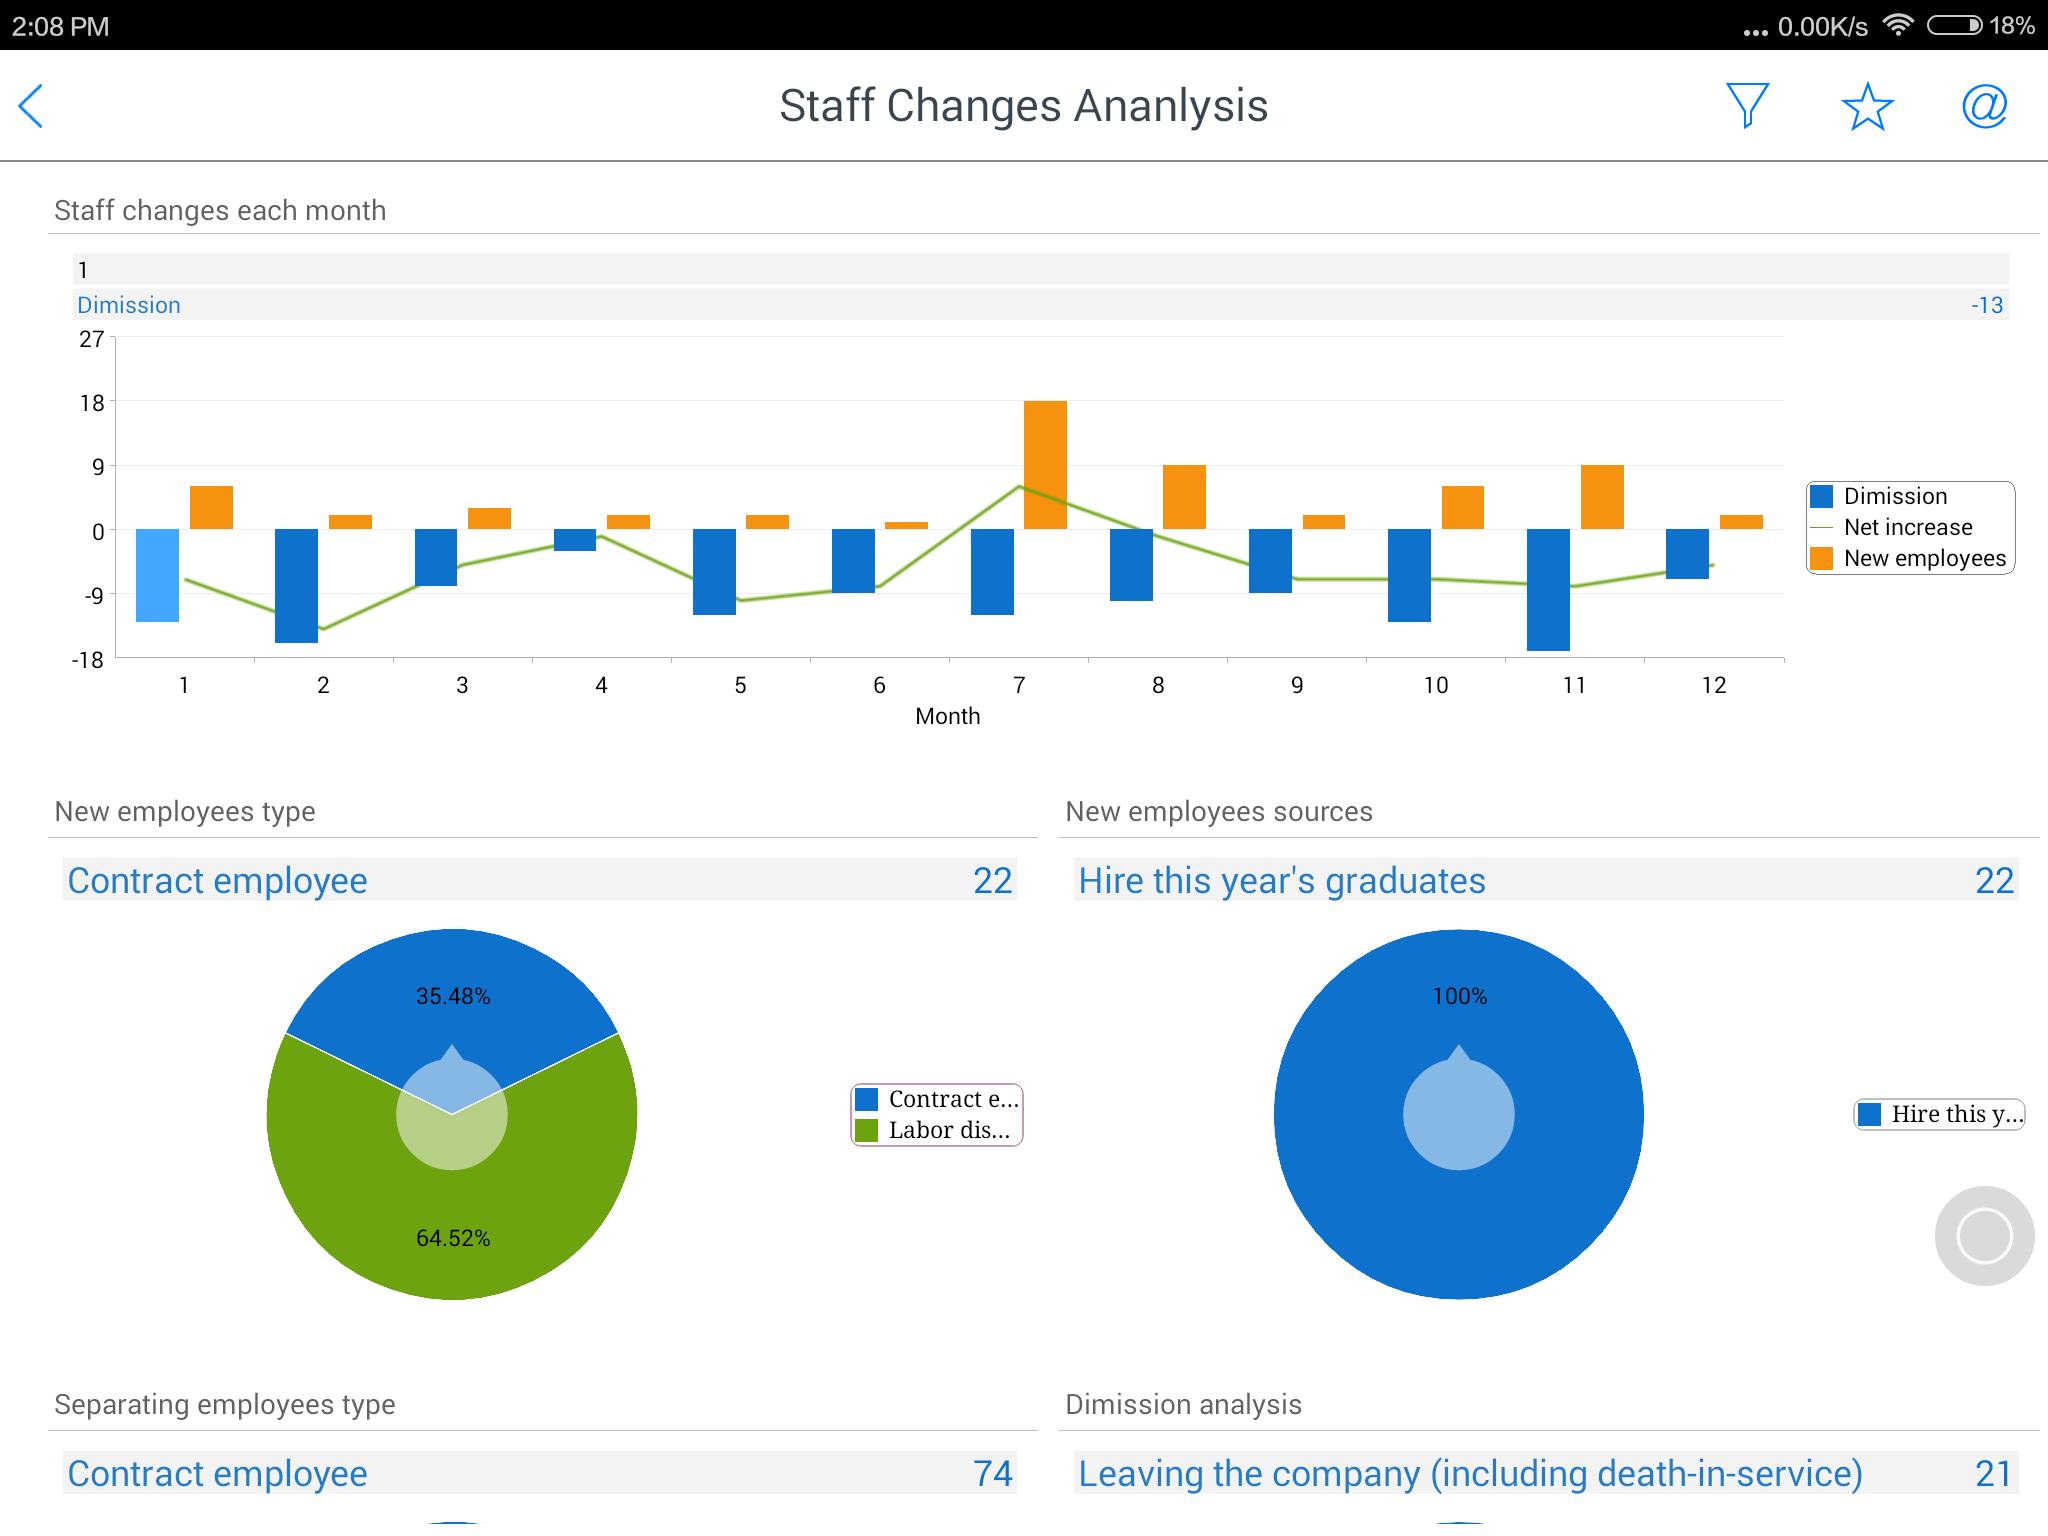Screen dimensions: 2048x1536
Task: Select the Labor dis... legend entry
Action: point(937,1130)
